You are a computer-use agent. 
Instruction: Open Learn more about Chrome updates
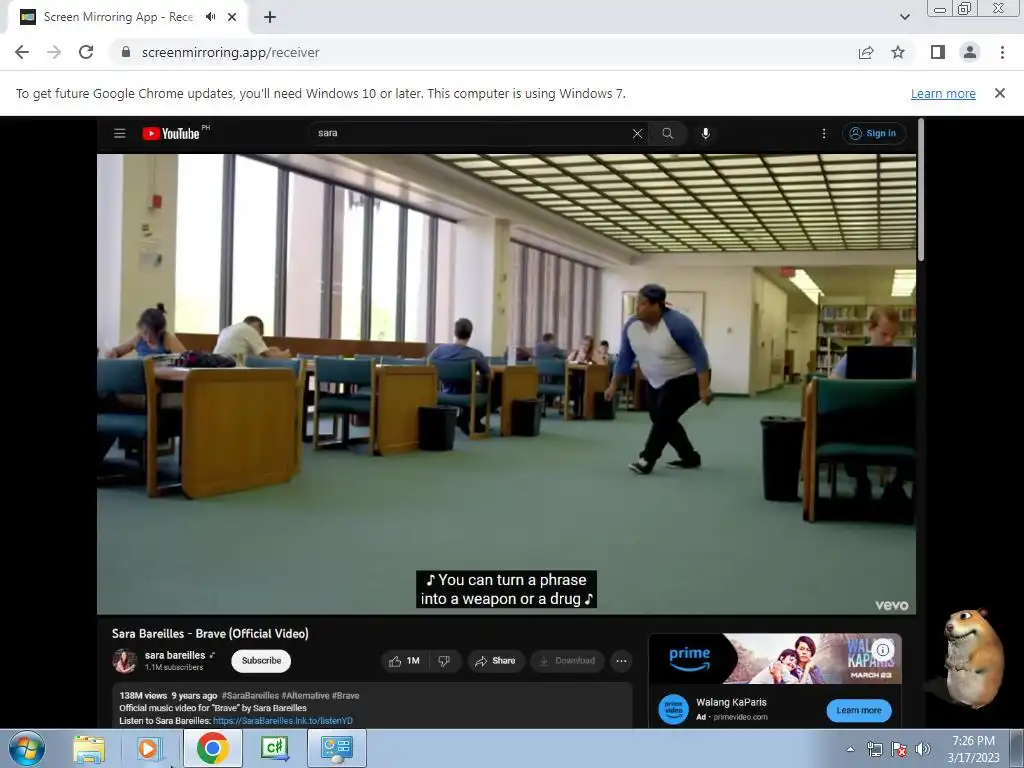tap(943, 93)
